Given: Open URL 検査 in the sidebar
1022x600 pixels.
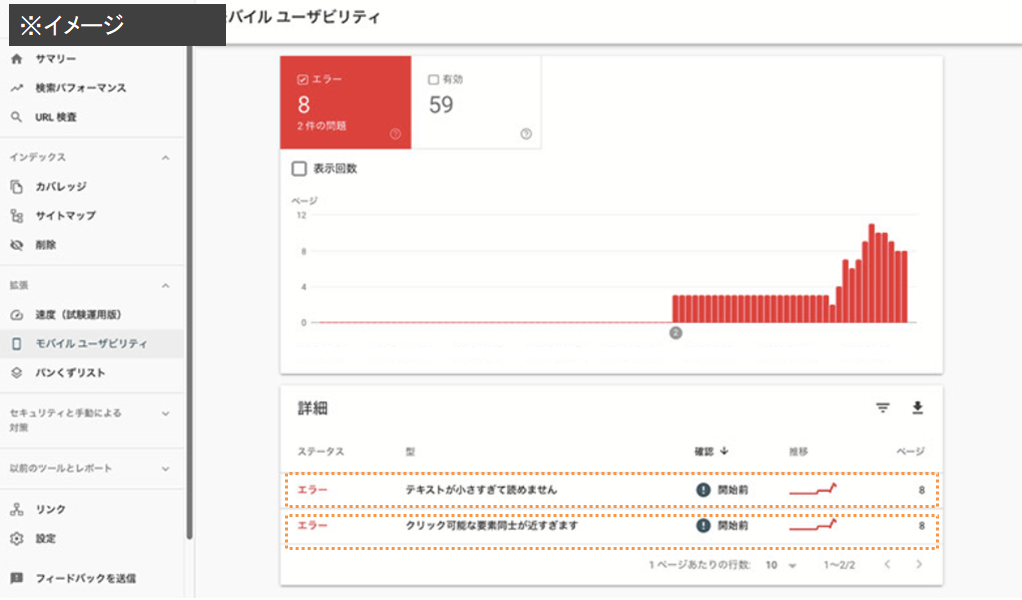Looking at the screenshot, I should 56,117.
